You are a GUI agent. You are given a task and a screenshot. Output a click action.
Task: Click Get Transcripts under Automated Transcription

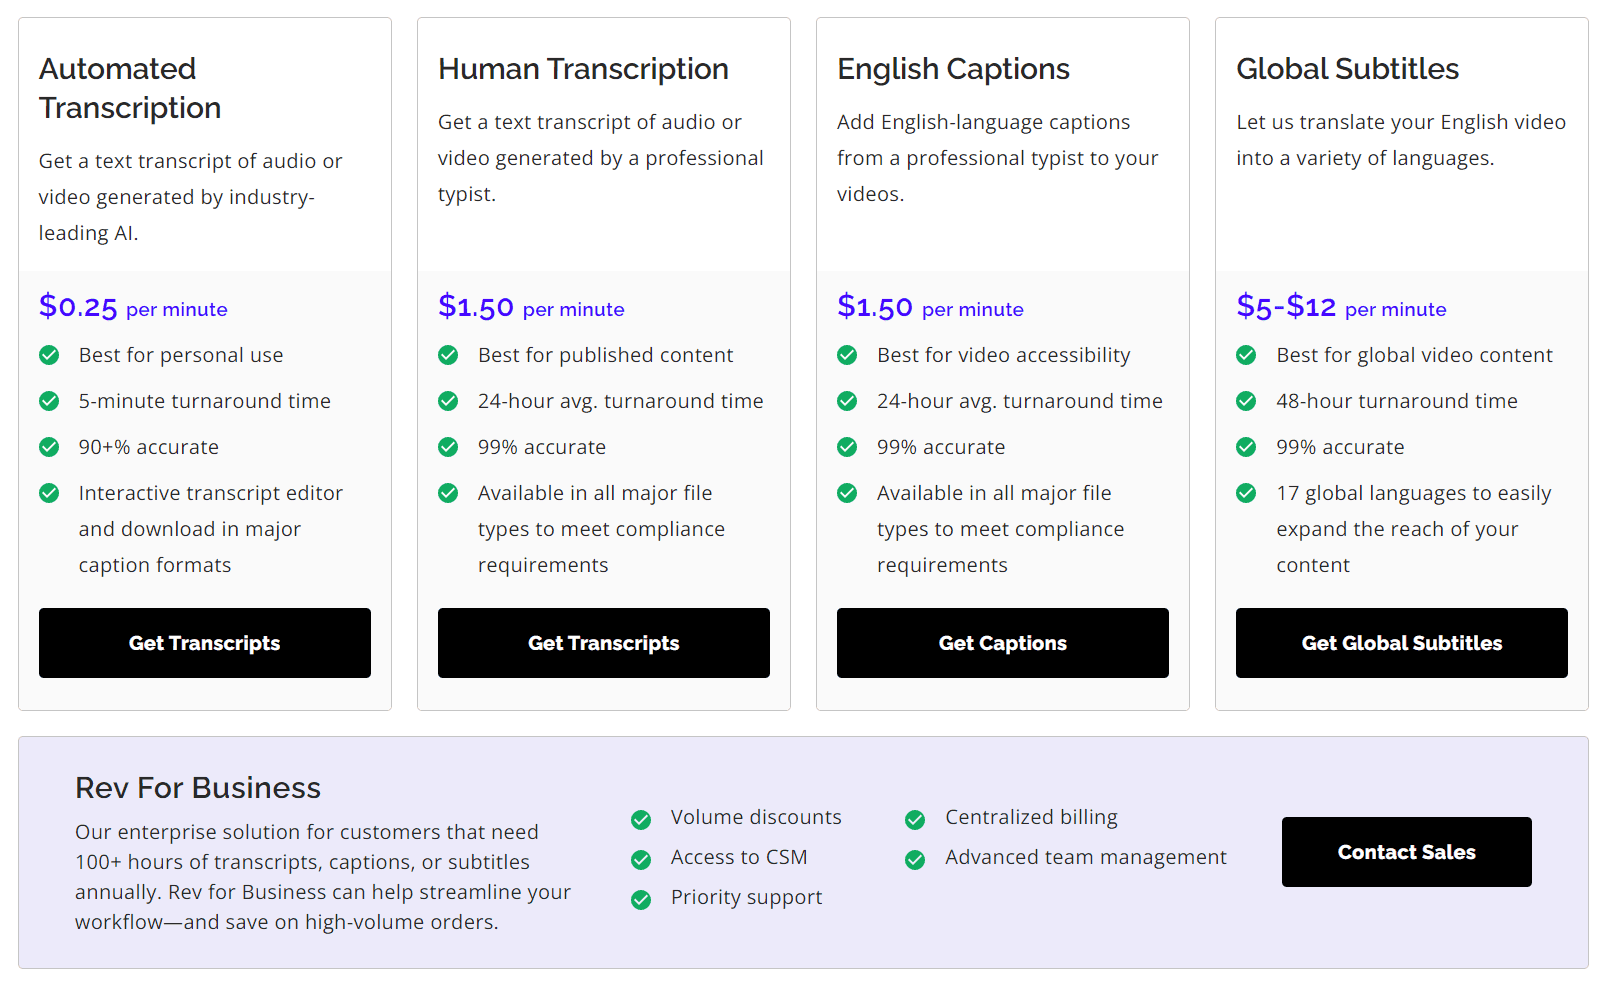[x=205, y=643]
